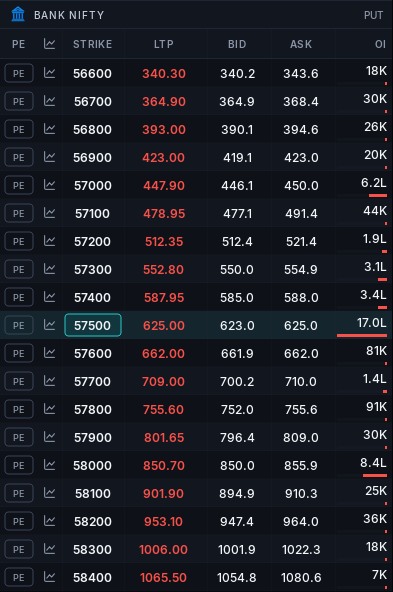Click PE button for 57900 strike
The height and width of the screenshot is (592, 393).
point(19,437)
